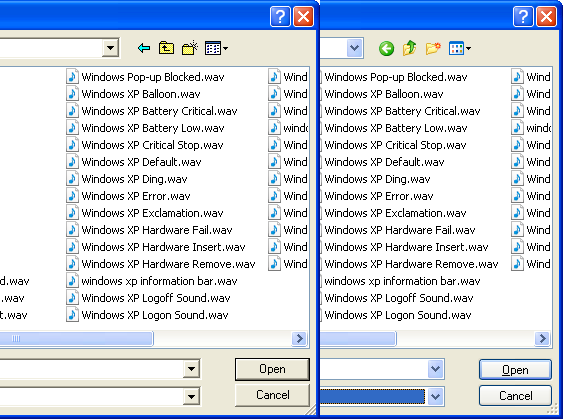Expand the Look in dropdown in Luna-theme dialog
The width and height of the screenshot is (563, 419).
pyautogui.click(x=355, y=48)
